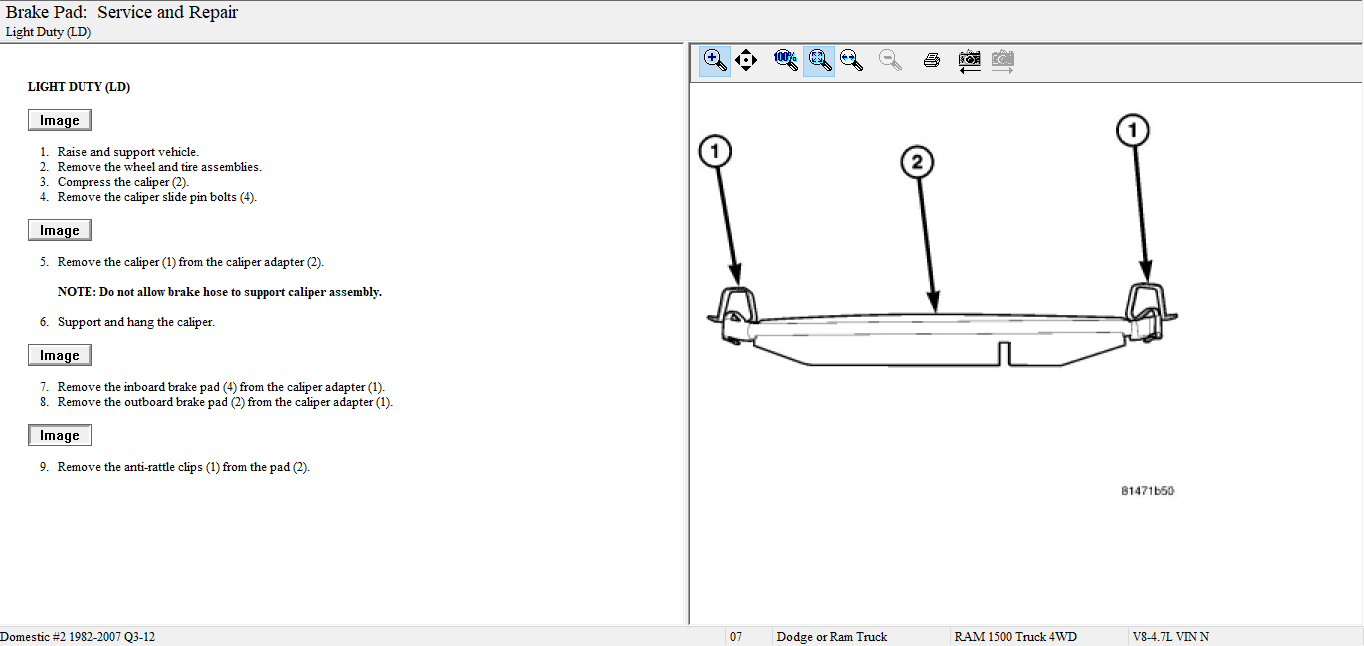The width and height of the screenshot is (1364, 646).
Task: Click the NOTE about brake hose
Action: pos(220,292)
